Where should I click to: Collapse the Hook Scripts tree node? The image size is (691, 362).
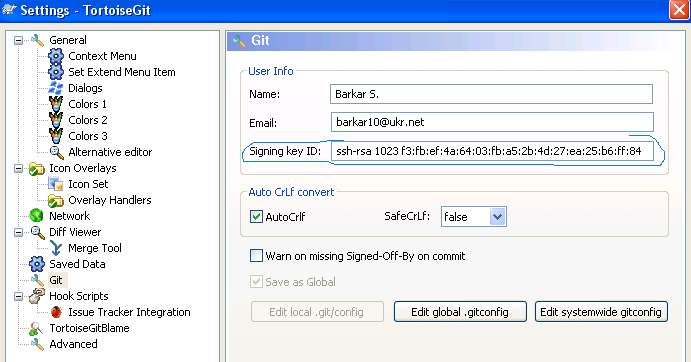point(18,296)
